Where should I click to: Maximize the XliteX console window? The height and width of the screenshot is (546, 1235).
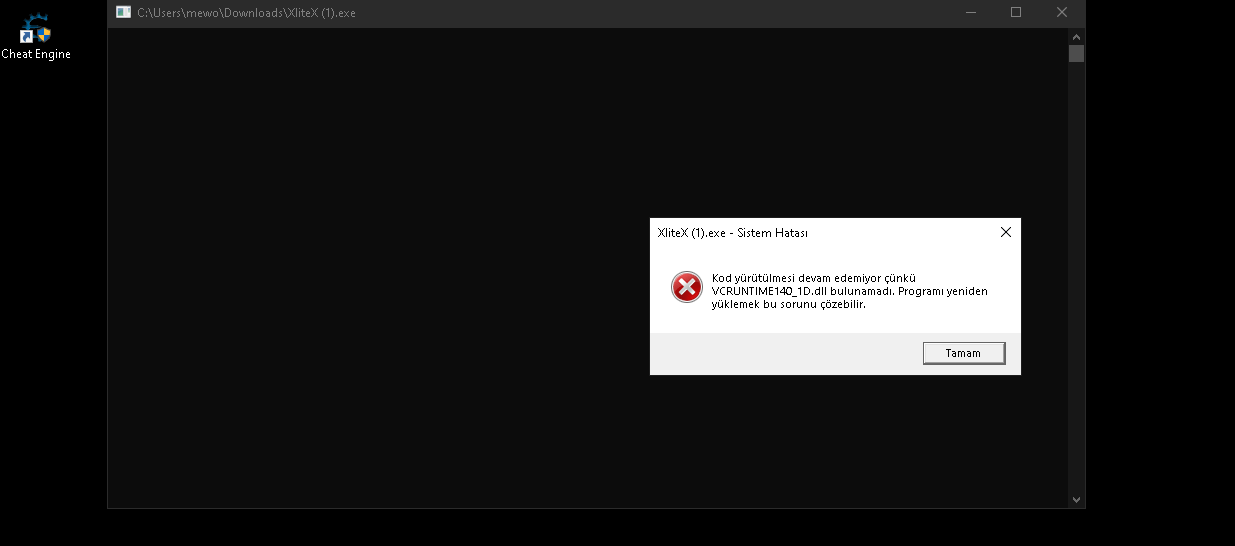pyautogui.click(x=1016, y=13)
